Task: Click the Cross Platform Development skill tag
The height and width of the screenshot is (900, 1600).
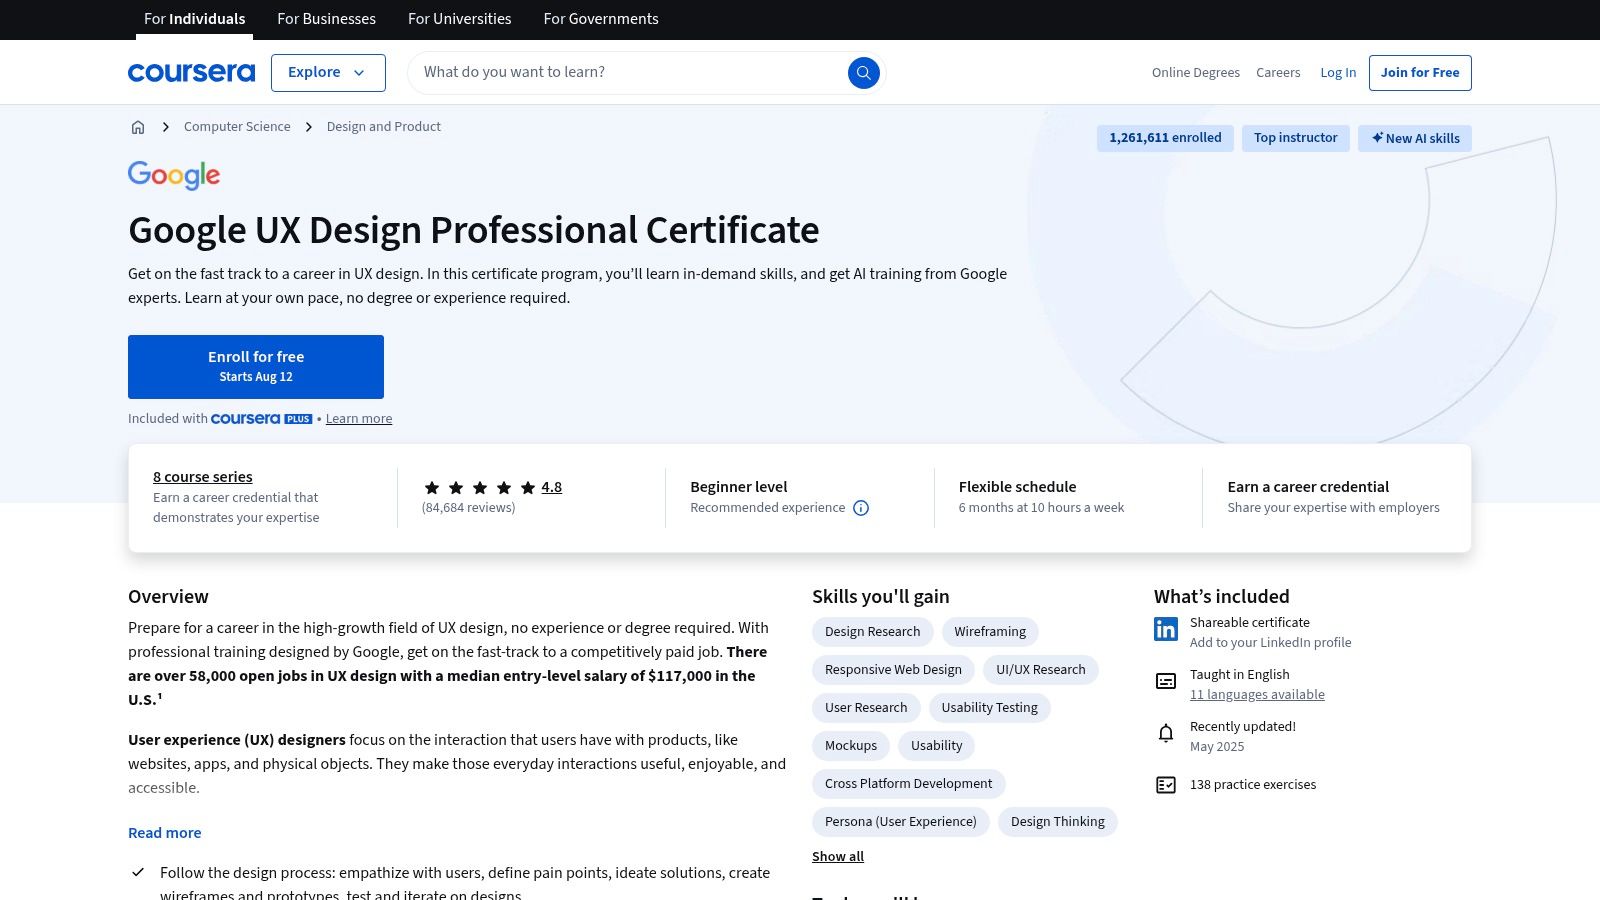Action: tap(909, 784)
